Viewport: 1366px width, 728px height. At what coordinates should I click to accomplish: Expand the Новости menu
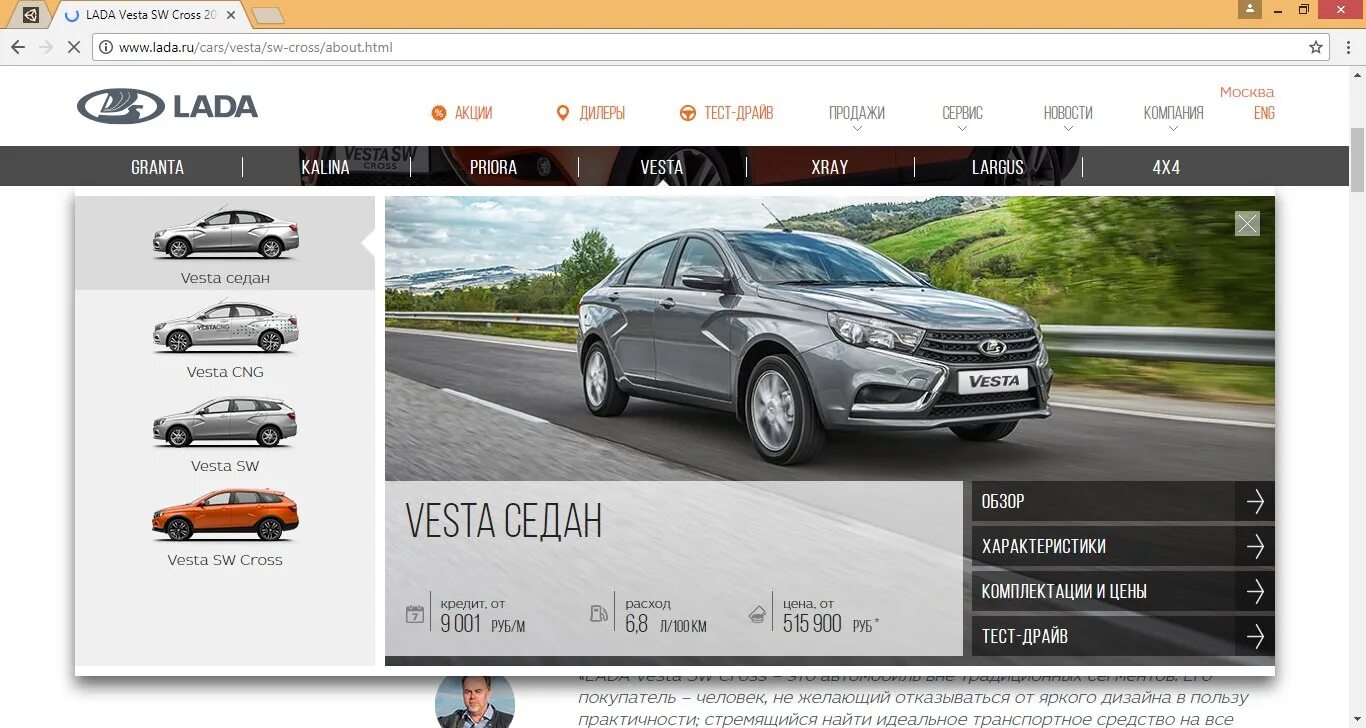pos(1068,113)
